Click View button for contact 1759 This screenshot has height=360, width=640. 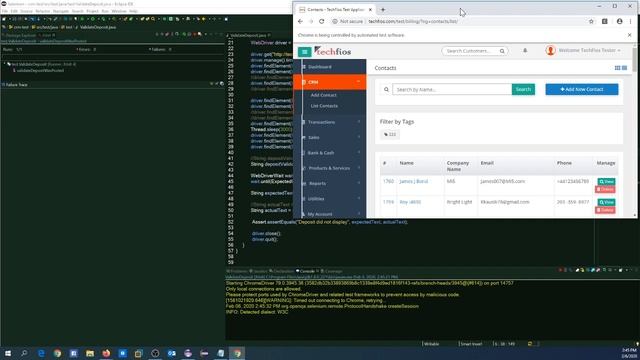point(606,202)
